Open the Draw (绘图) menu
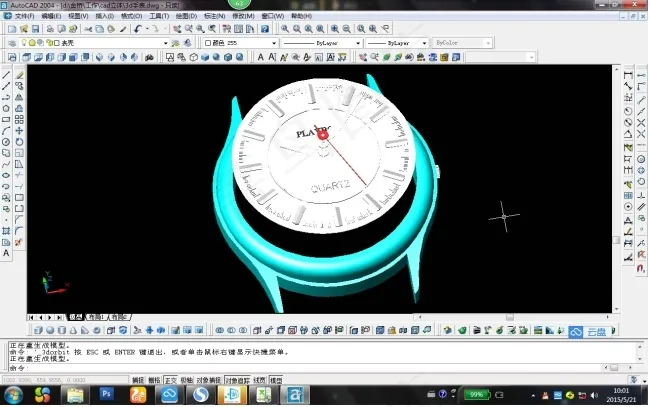This screenshot has height=407, width=650. pyautogui.click(x=186, y=16)
